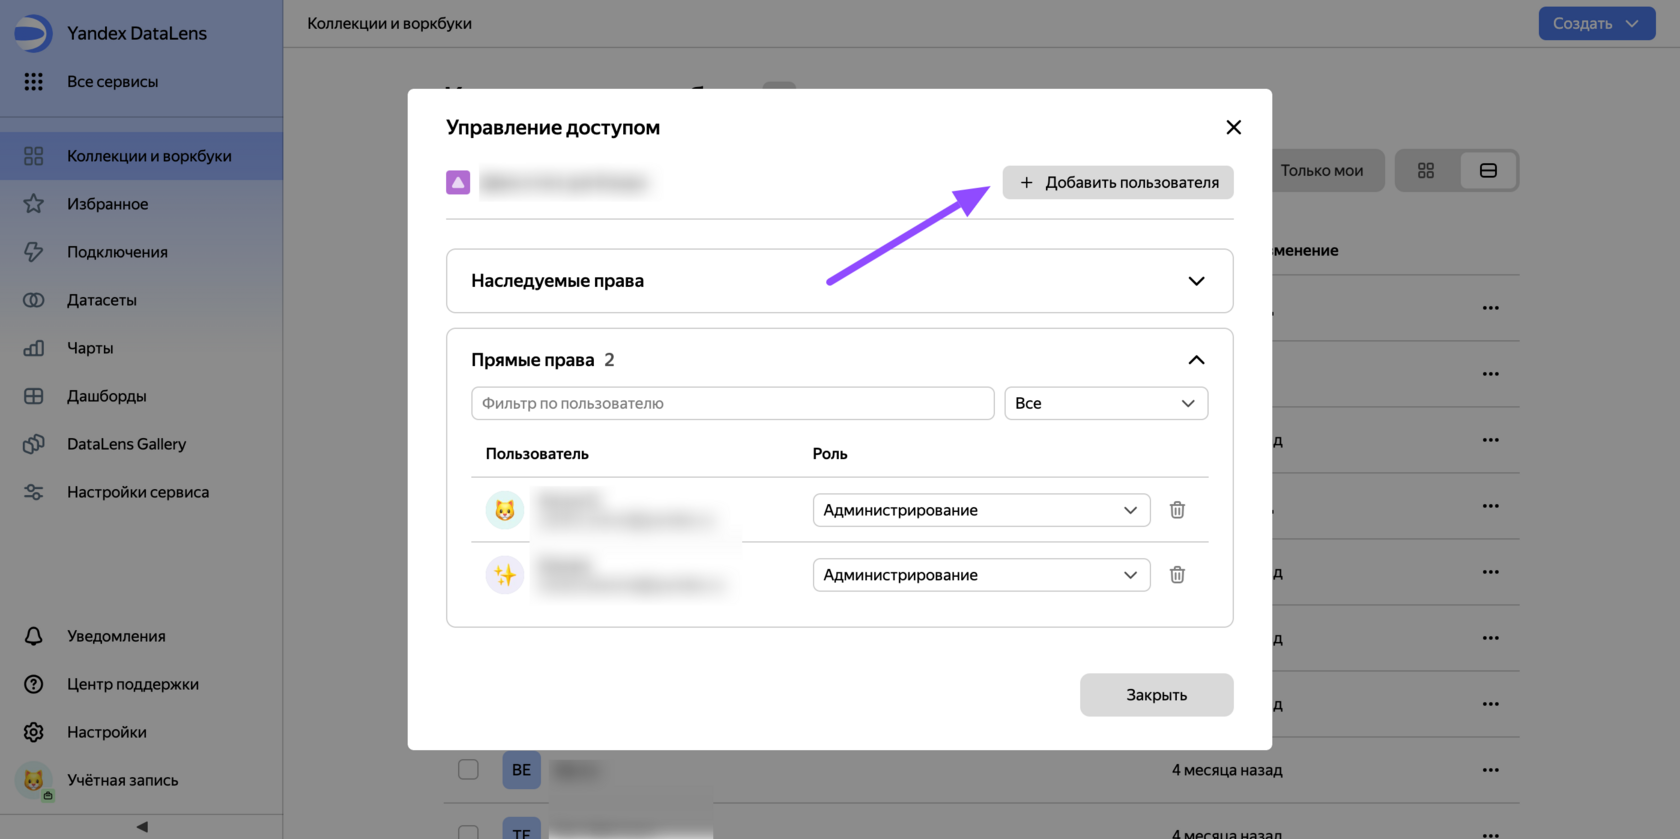Open the Создать dropdown button
The image size is (1680, 839).
[1596, 24]
